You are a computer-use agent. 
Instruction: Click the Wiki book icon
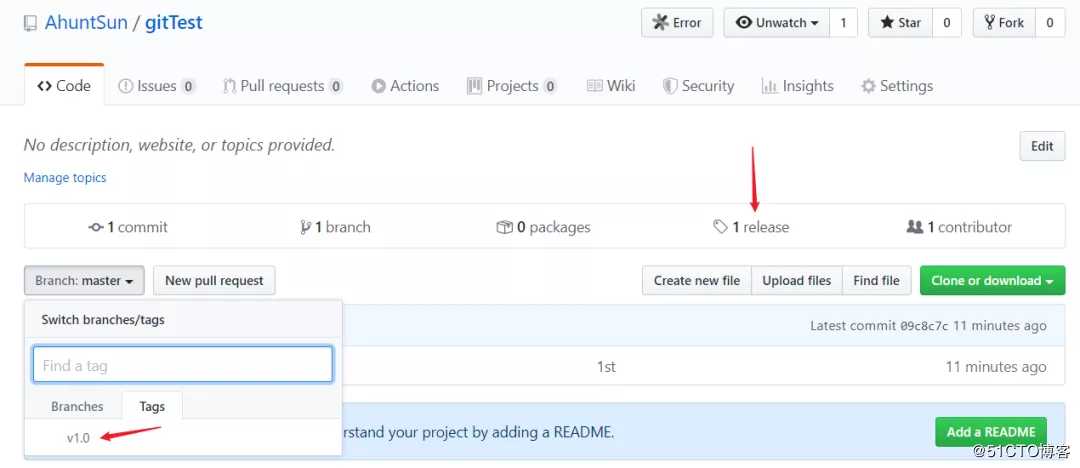pos(594,86)
